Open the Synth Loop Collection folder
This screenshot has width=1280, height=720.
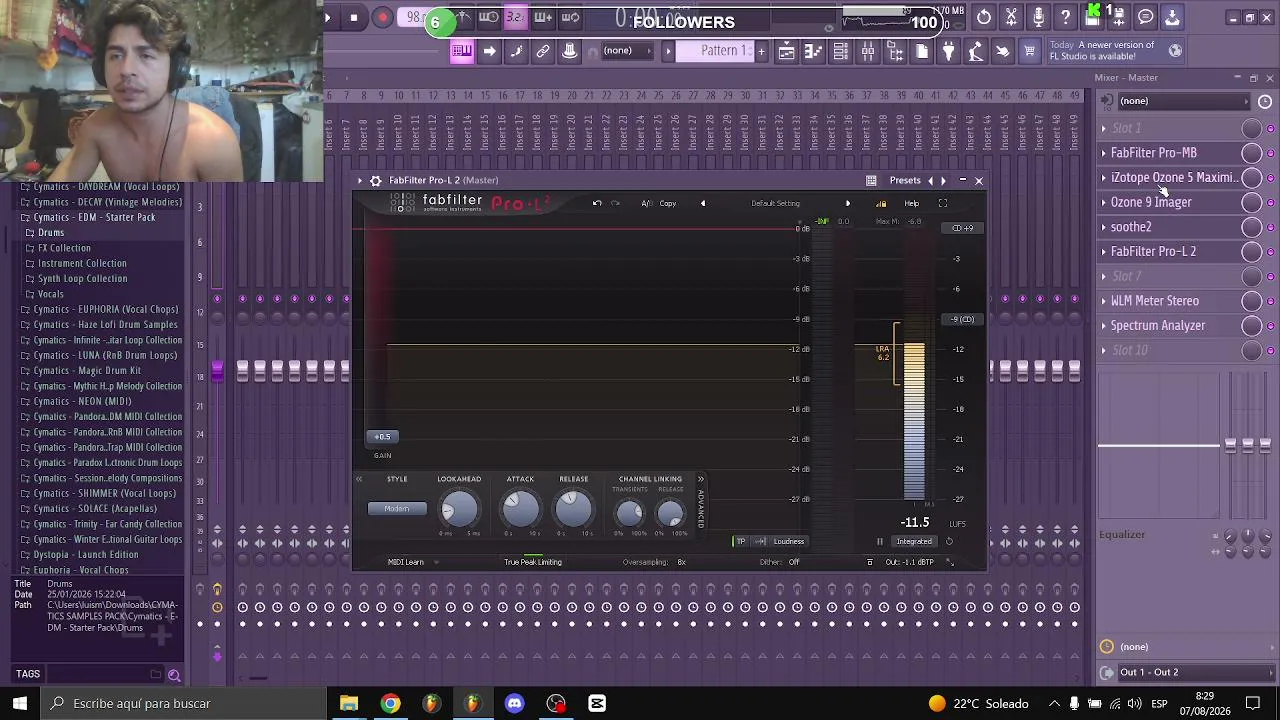click(x=82, y=279)
